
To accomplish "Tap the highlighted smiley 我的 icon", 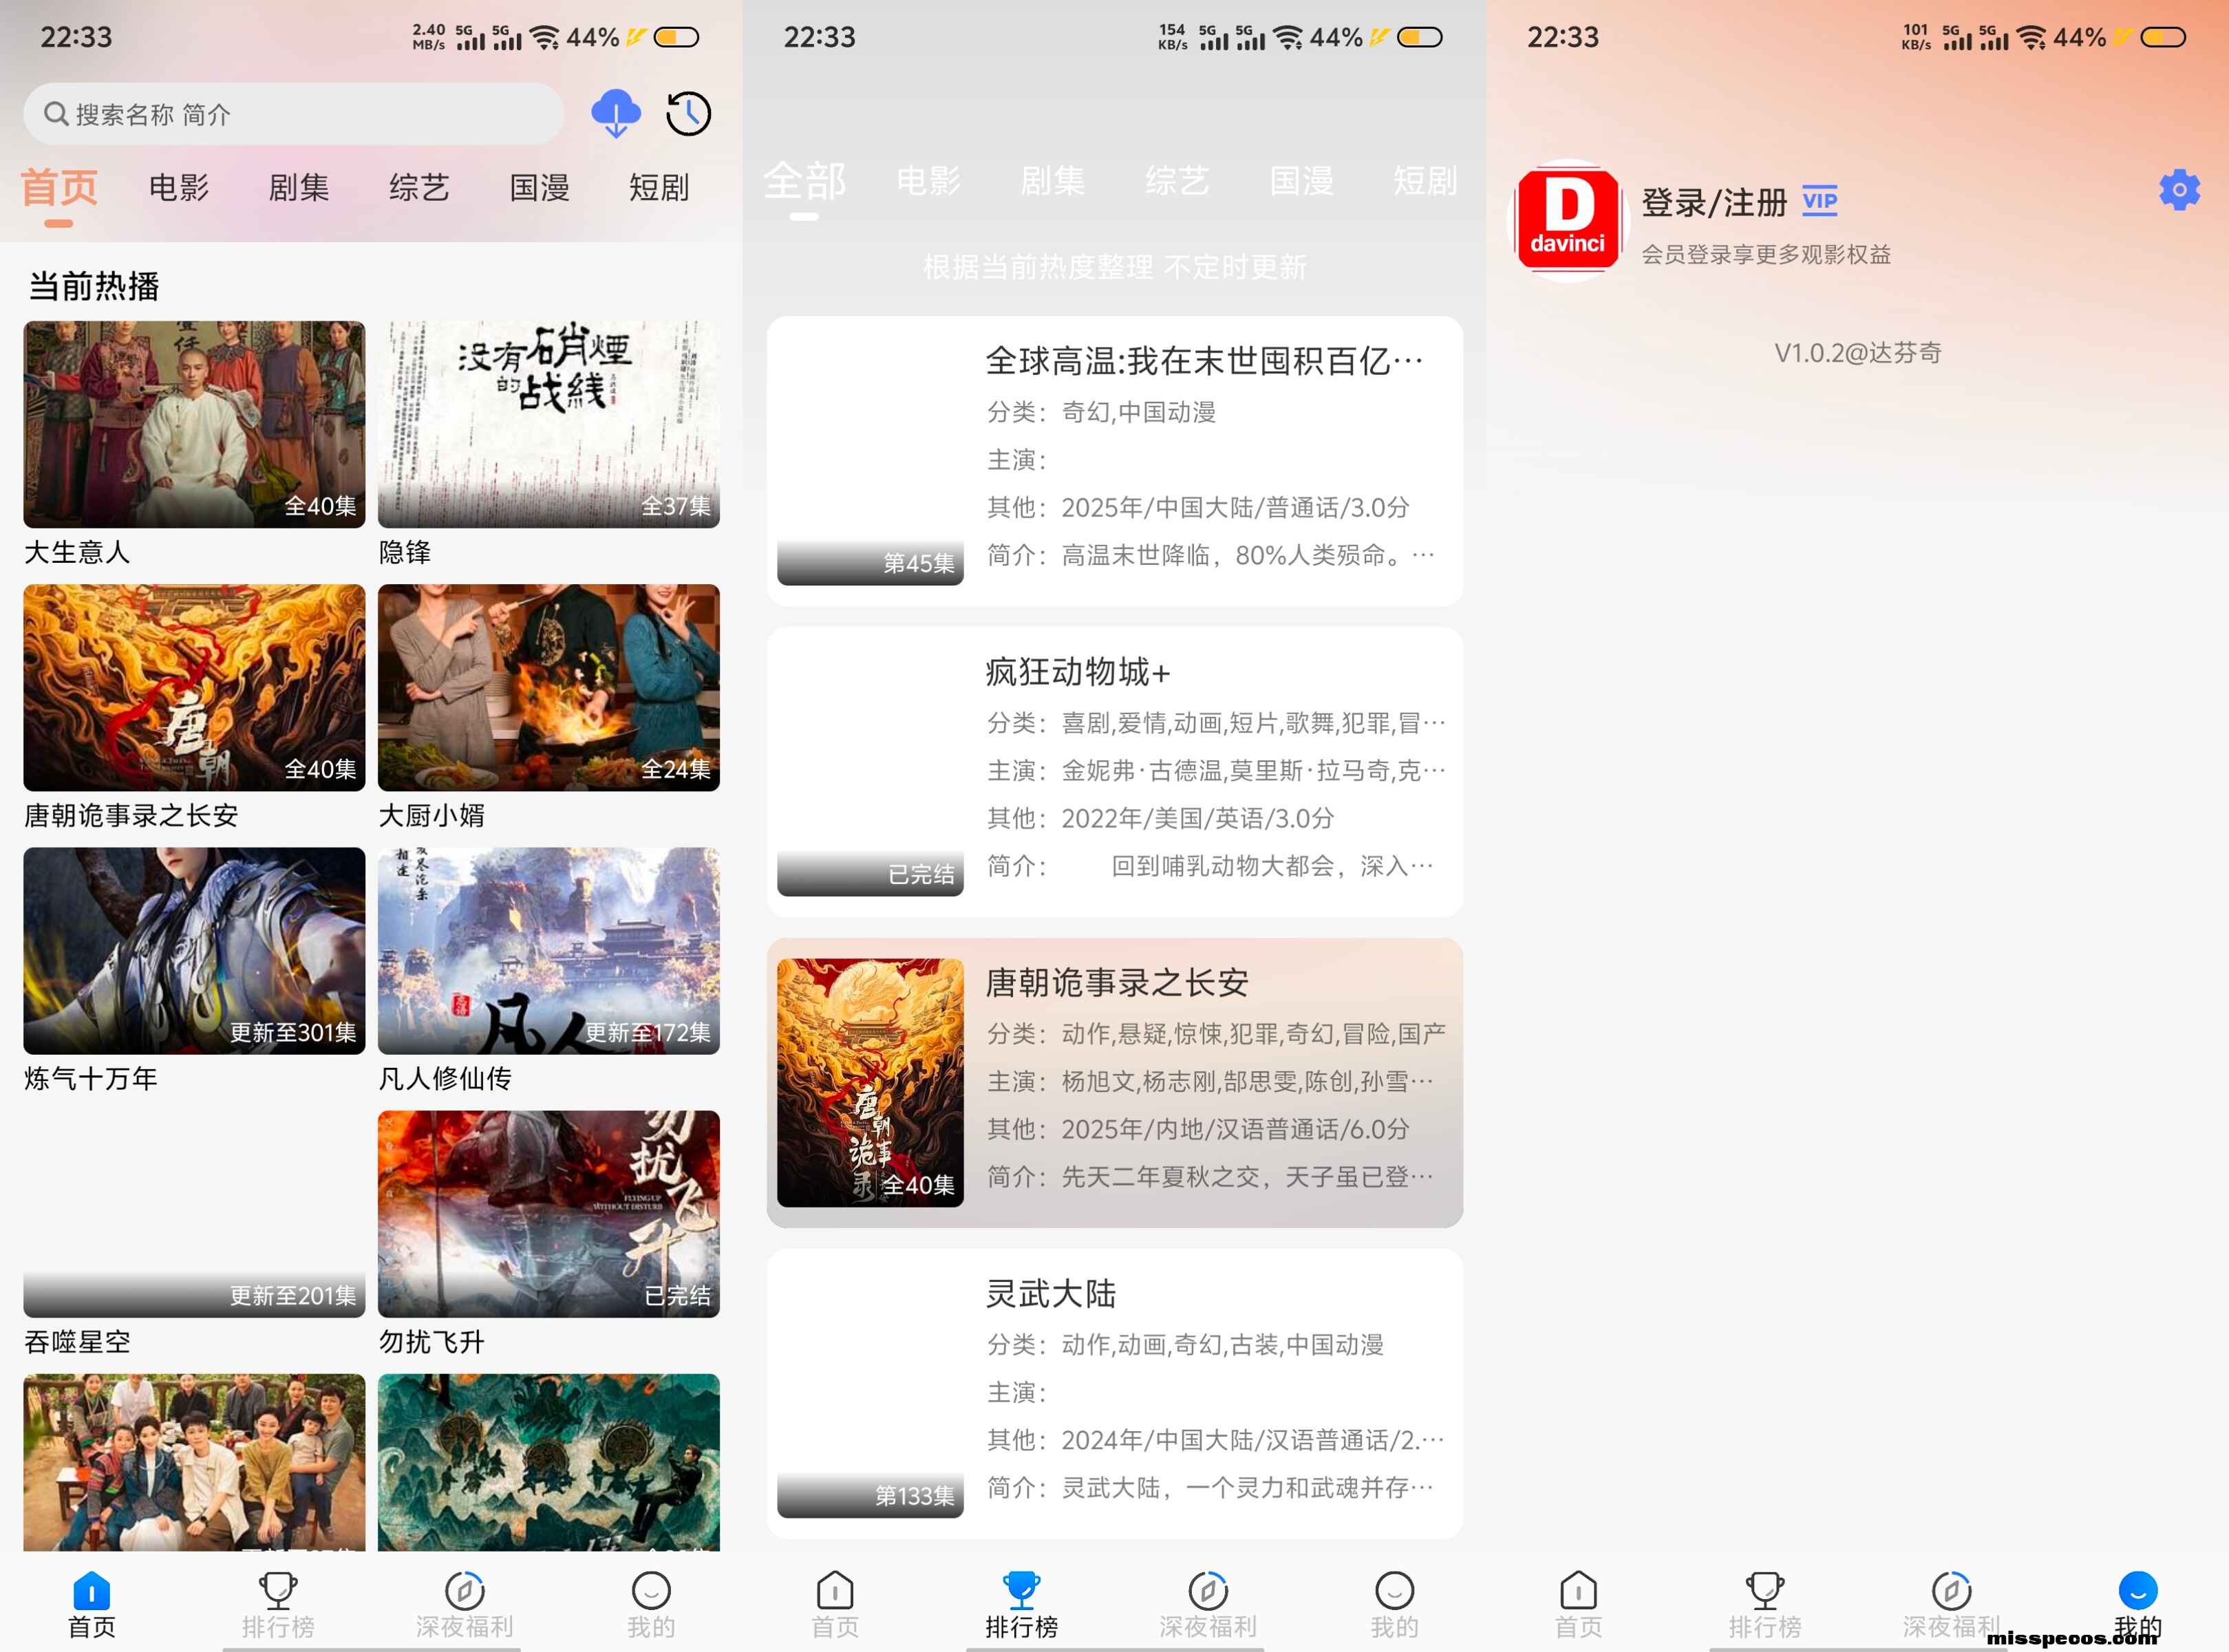I will click(x=2137, y=1590).
